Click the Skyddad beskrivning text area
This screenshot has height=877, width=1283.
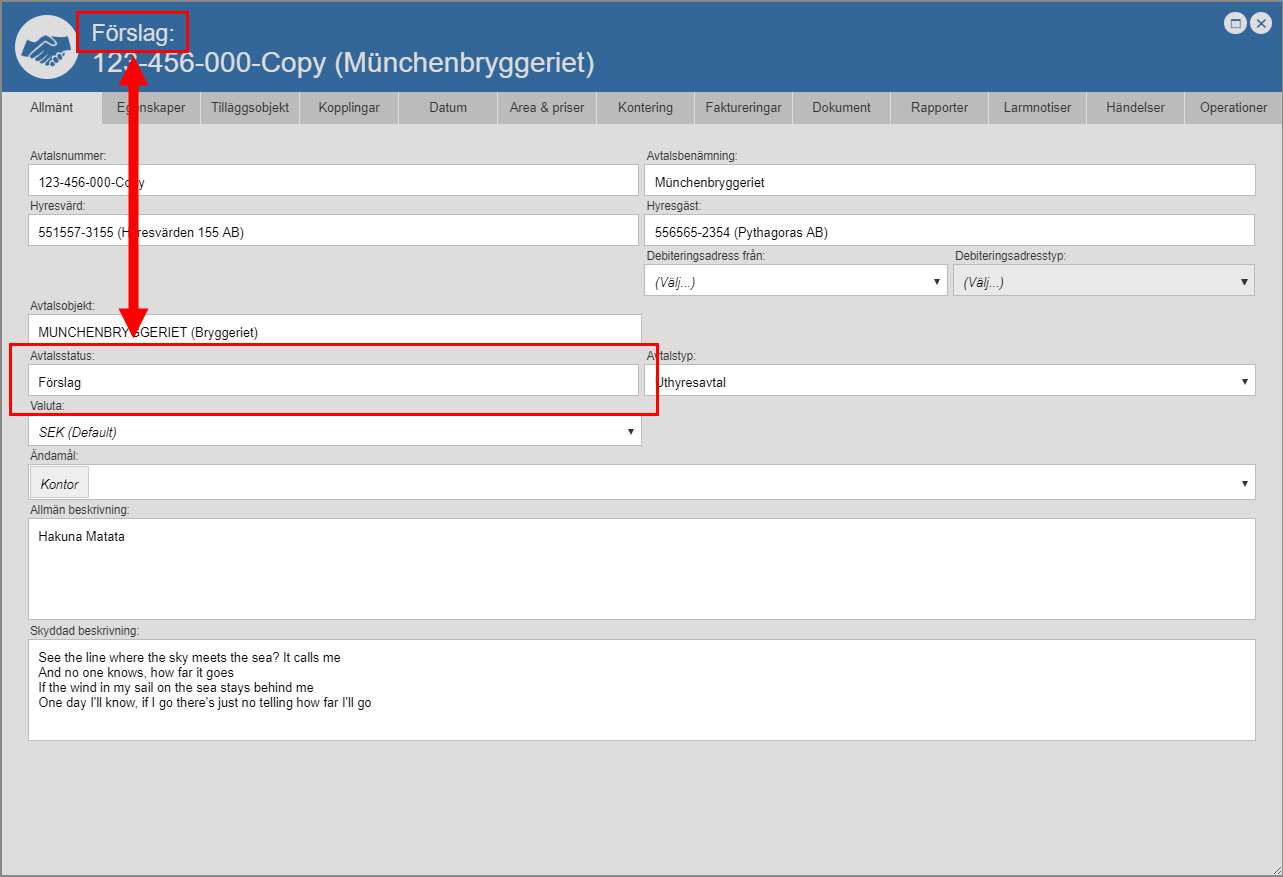tap(640, 690)
